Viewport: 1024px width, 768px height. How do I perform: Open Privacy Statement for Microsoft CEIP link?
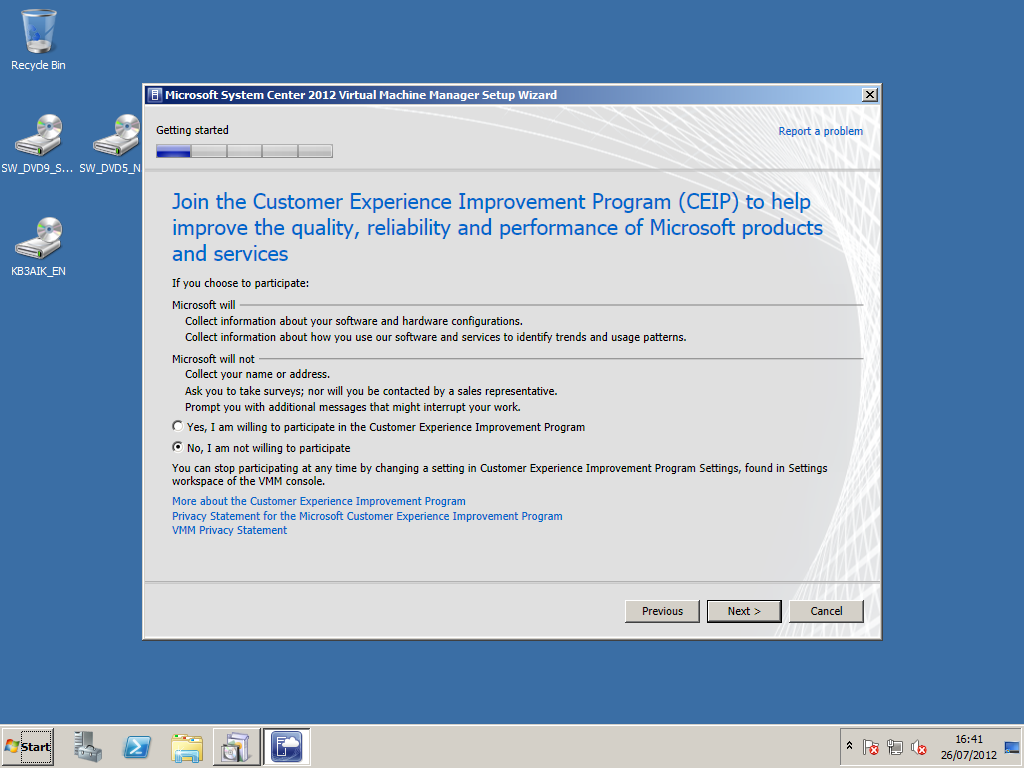[367, 516]
